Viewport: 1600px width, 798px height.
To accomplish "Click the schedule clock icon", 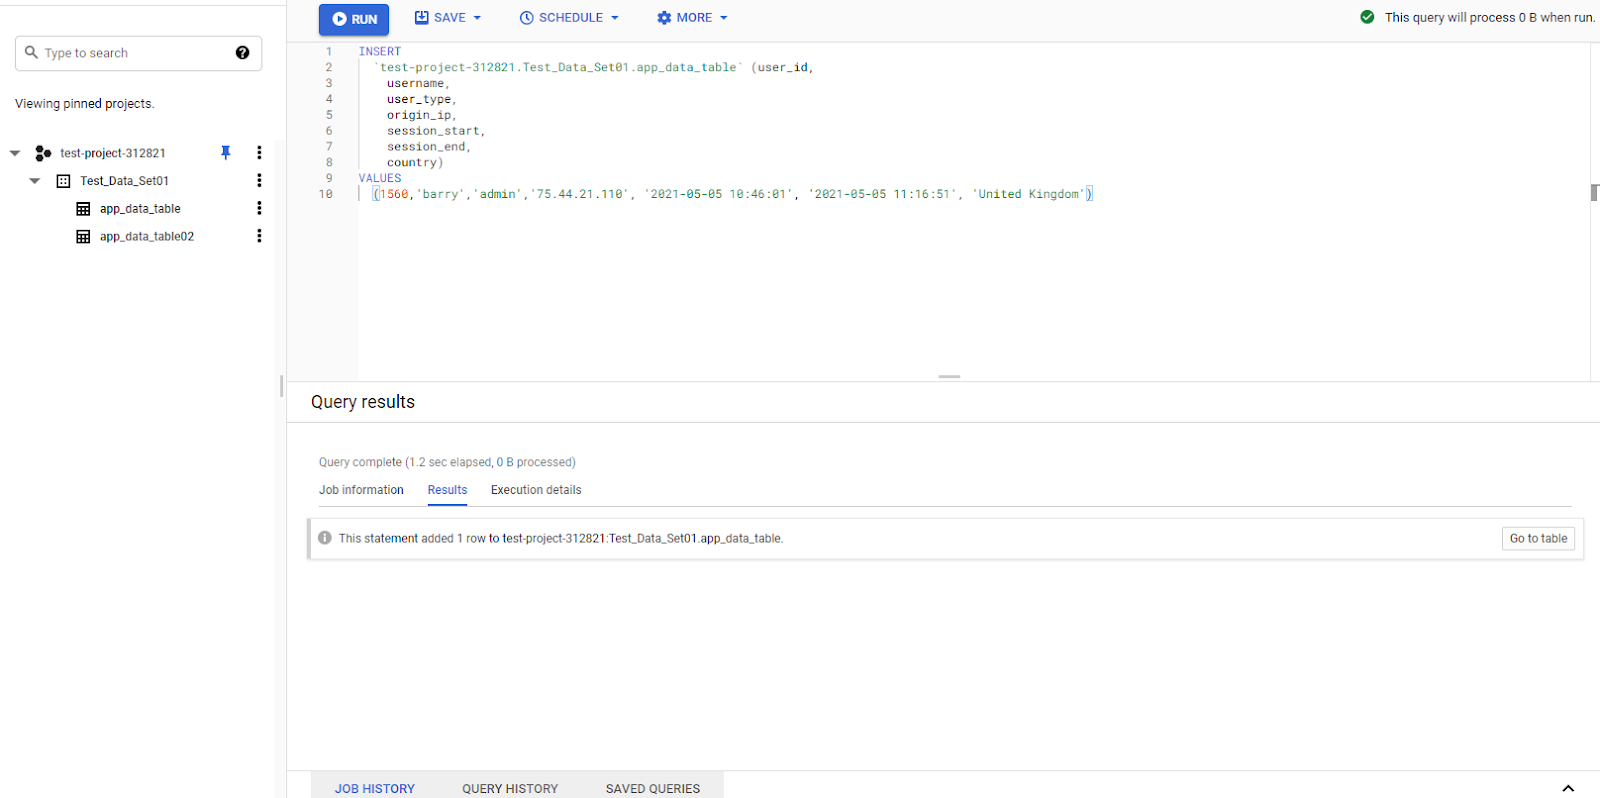I will coord(526,18).
